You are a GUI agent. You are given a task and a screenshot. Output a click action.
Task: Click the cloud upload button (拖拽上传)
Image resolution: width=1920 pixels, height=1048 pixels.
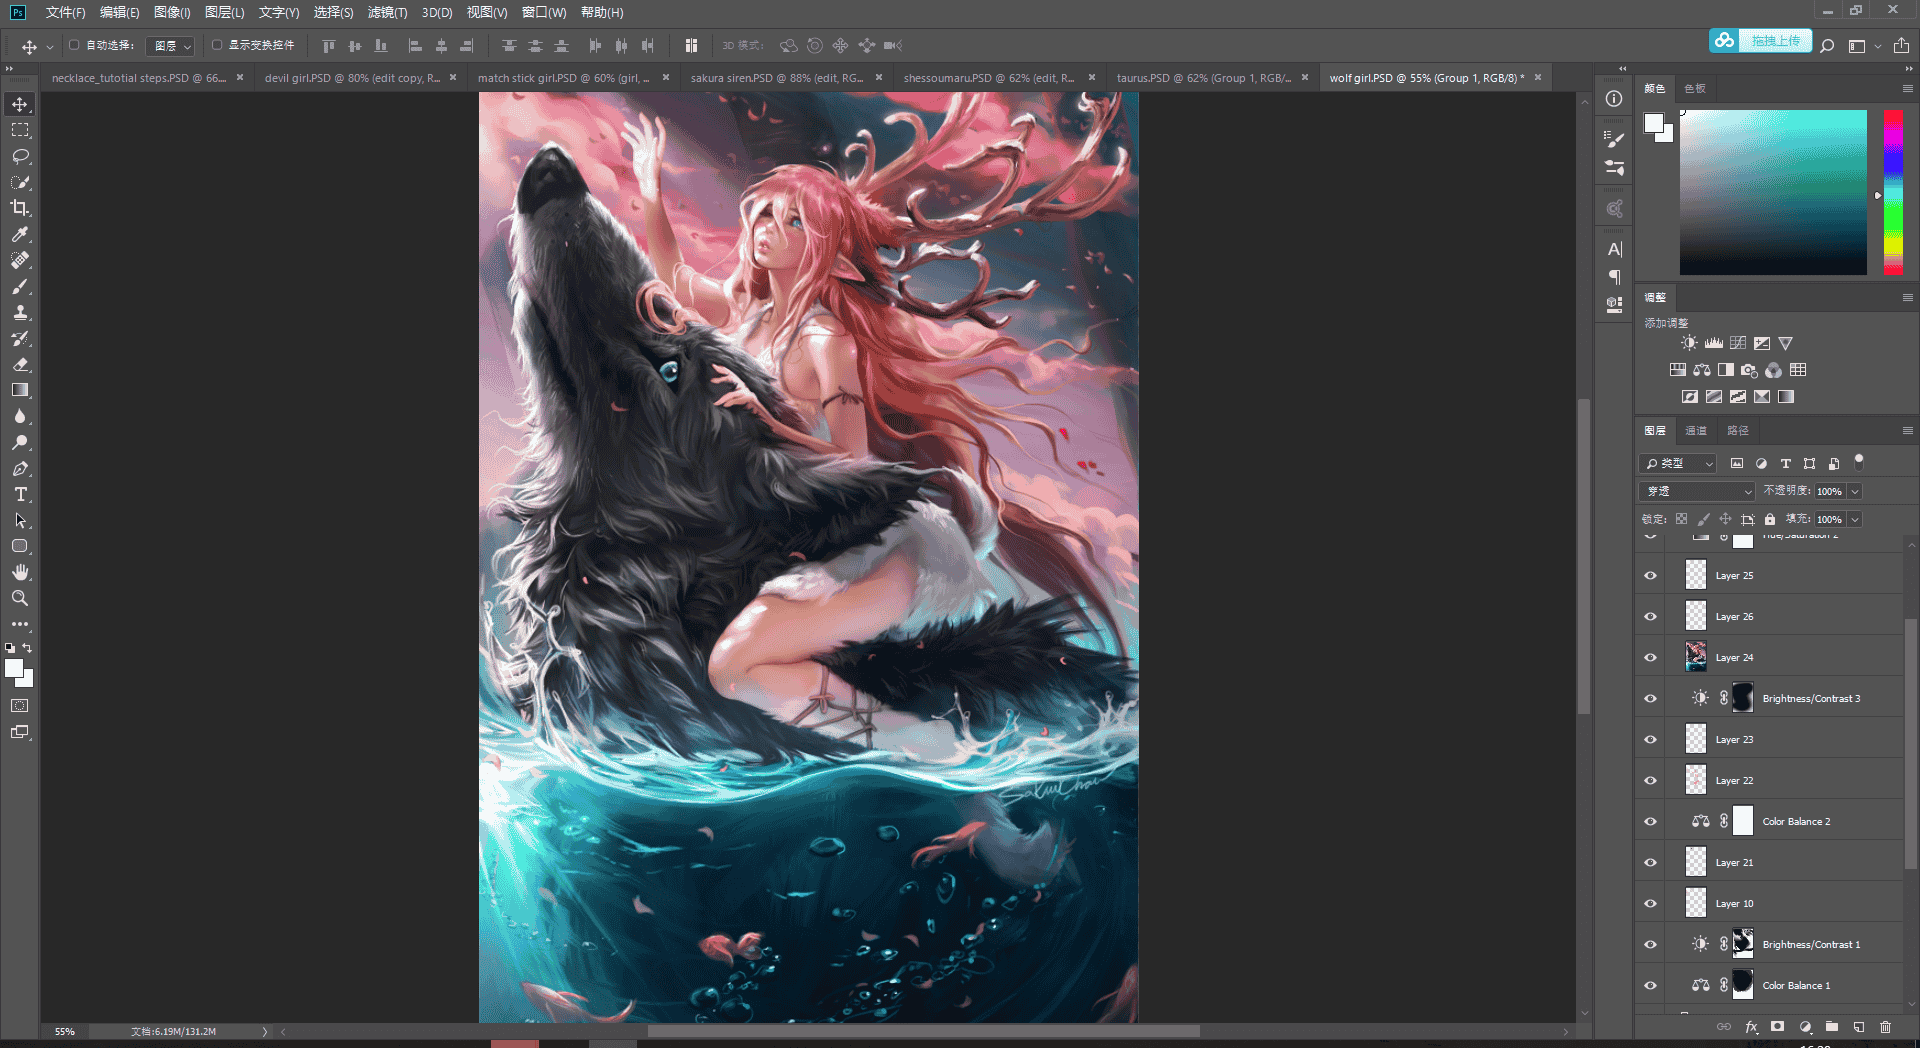point(1760,41)
